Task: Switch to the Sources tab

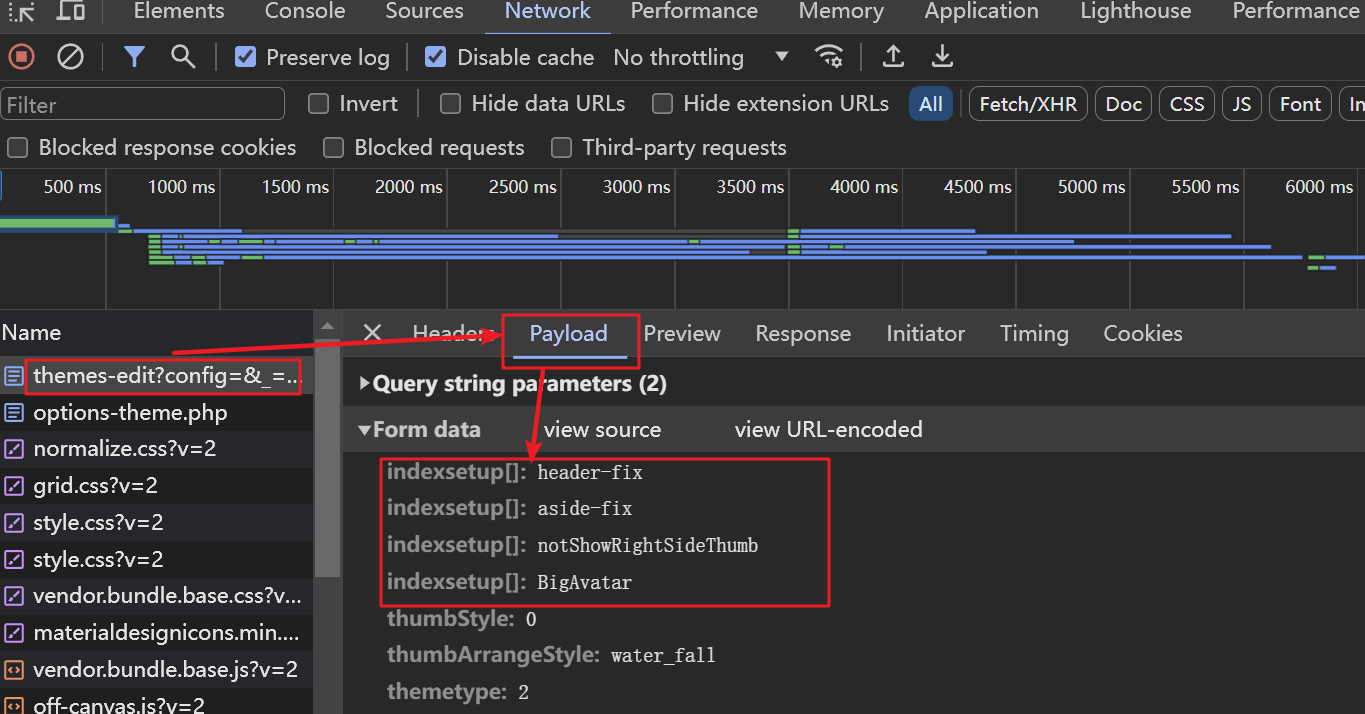Action: click(424, 11)
